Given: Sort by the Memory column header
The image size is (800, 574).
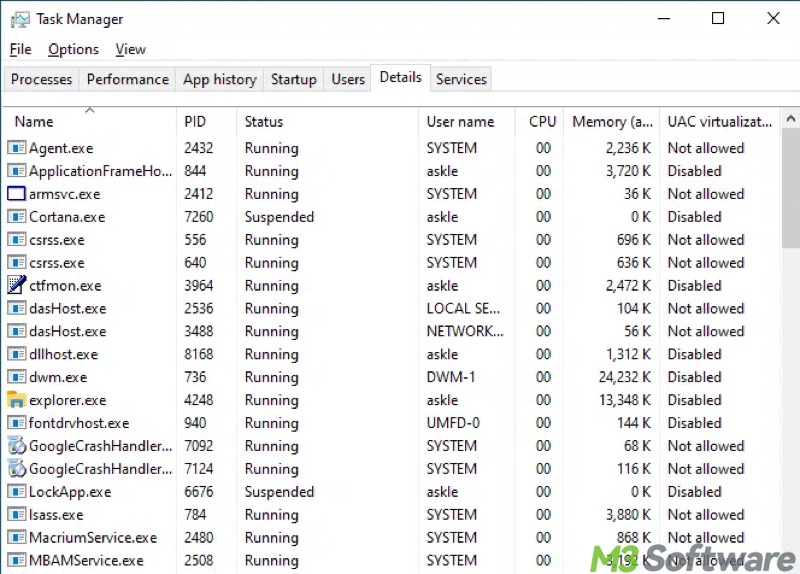Looking at the screenshot, I should (x=612, y=122).
